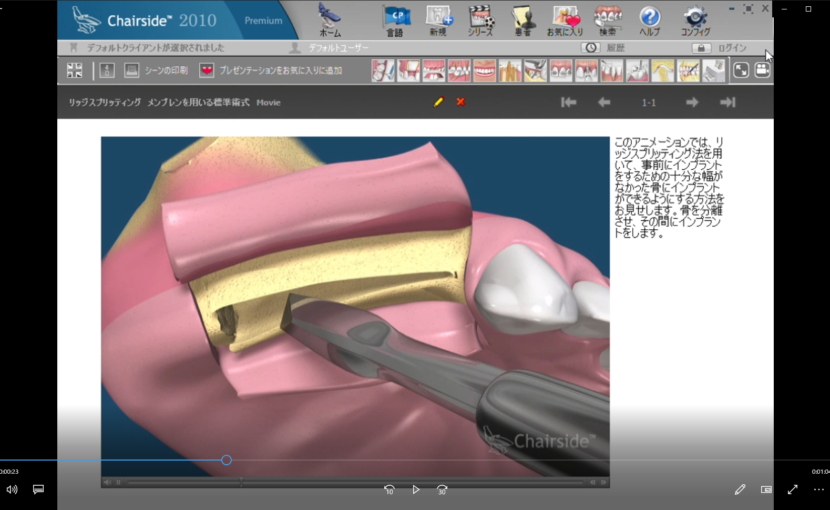Click the 1-1 scene counter
830x510 pixels.
point(648,102)
